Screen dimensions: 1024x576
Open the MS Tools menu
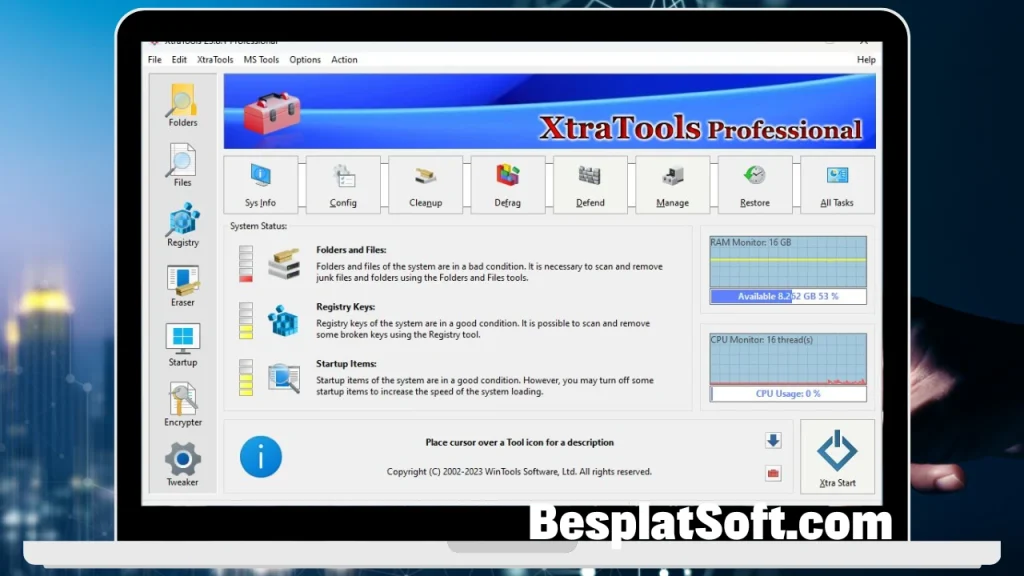pyautogui.click(x=260, y=59)
